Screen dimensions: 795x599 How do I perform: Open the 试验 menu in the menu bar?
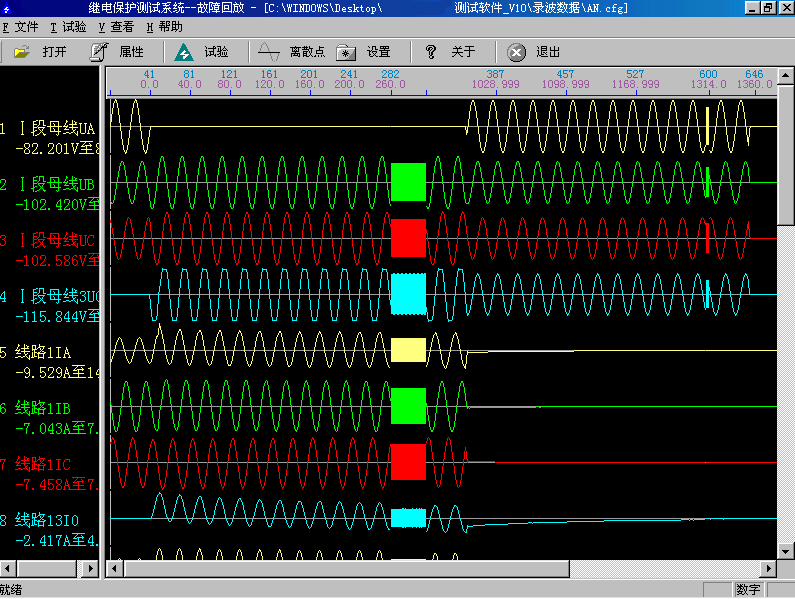point(68,27)
